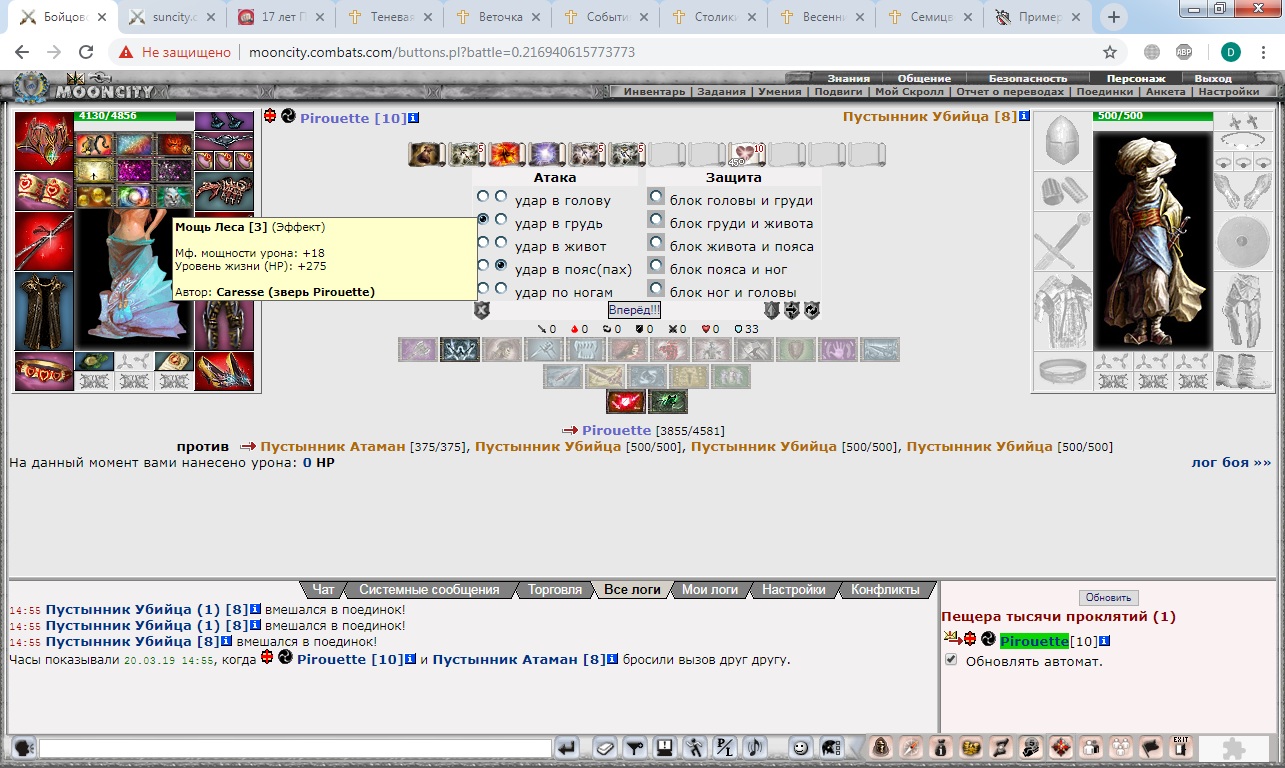Viewport: 1285px width, 768px height.
Task: Switch to the Чат tab
Action: [x=323, y=590]
